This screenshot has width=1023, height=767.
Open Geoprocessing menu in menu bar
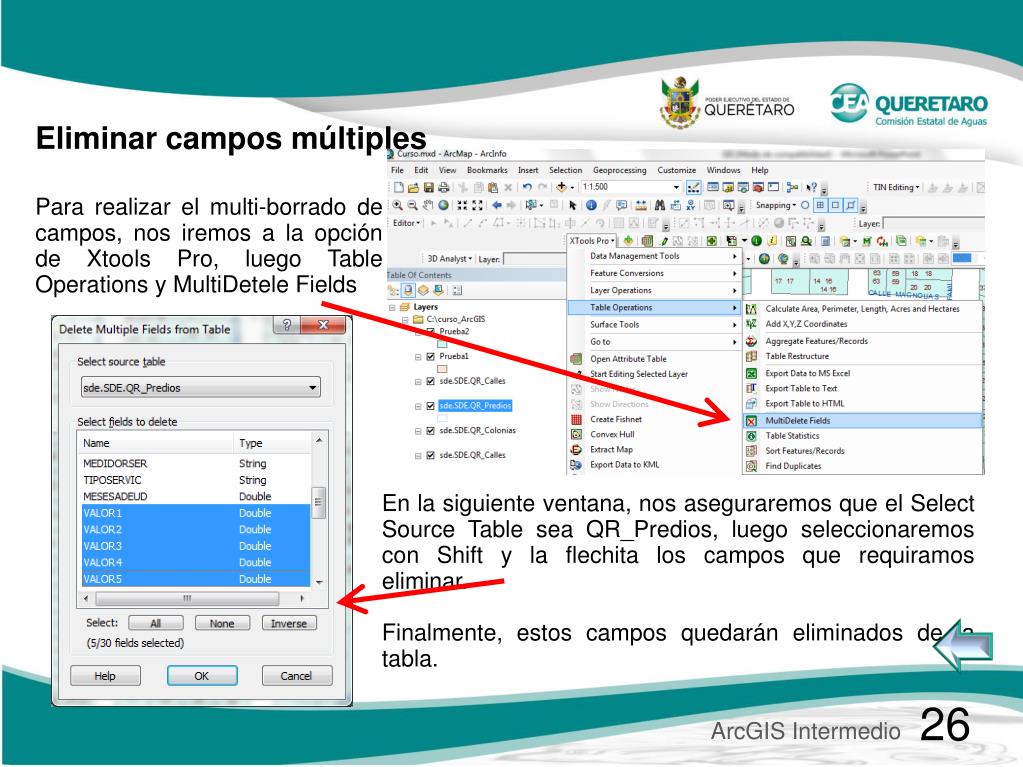click(619, 170)
